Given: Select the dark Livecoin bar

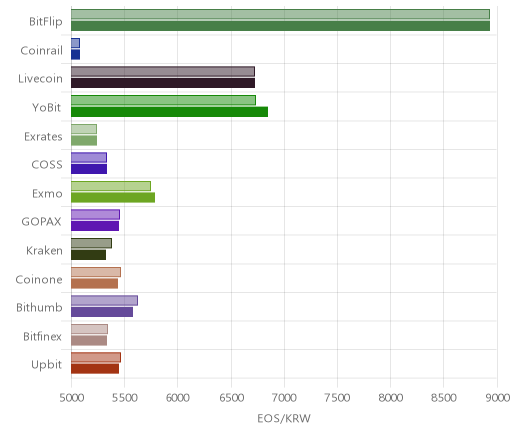Looking at the screenshot, I should click(x=163, y=83).
